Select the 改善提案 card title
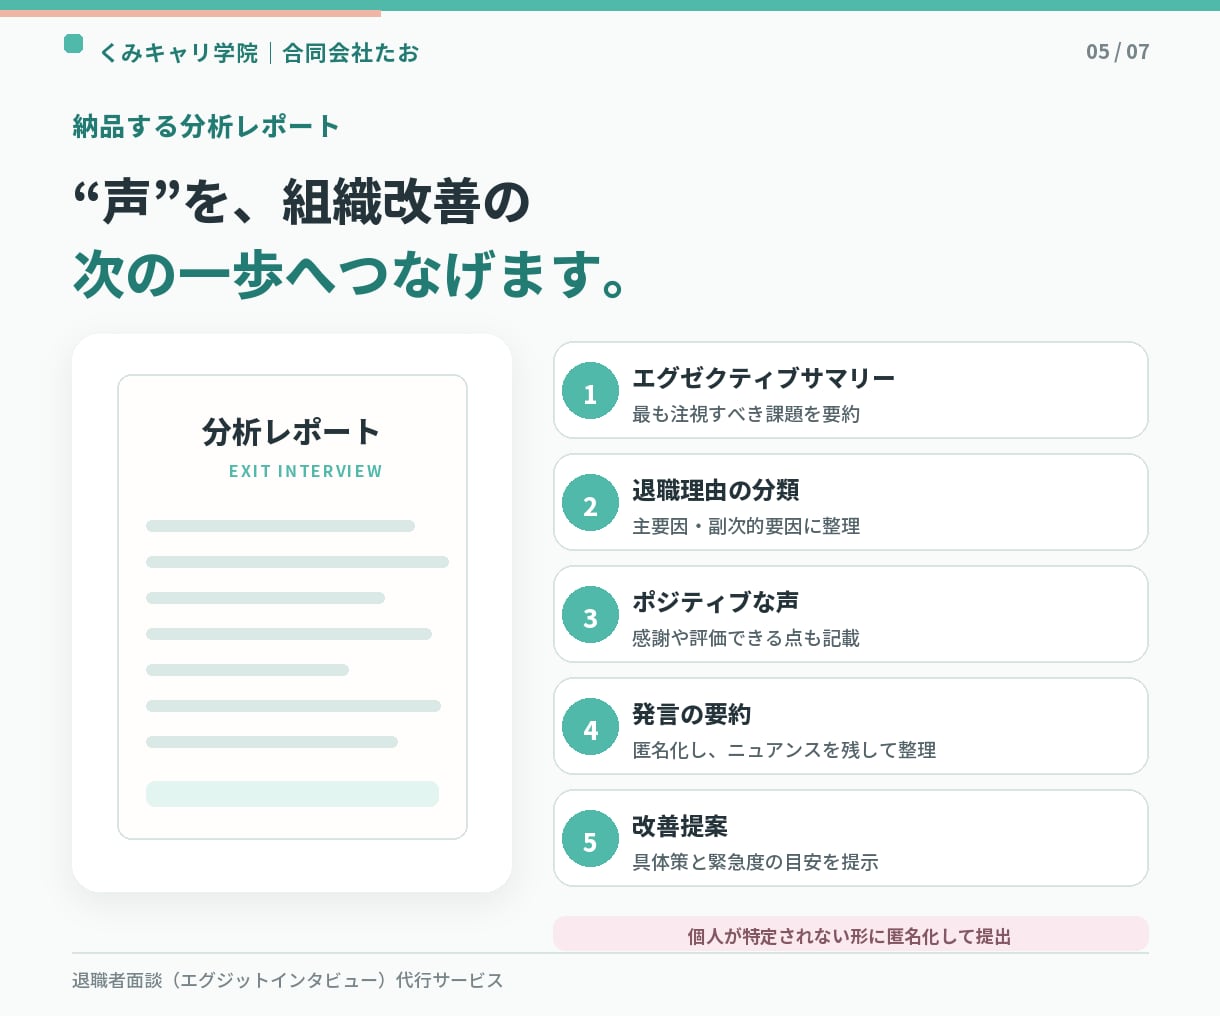This screenshot has width=1220, height=1016. coord(680,826)
